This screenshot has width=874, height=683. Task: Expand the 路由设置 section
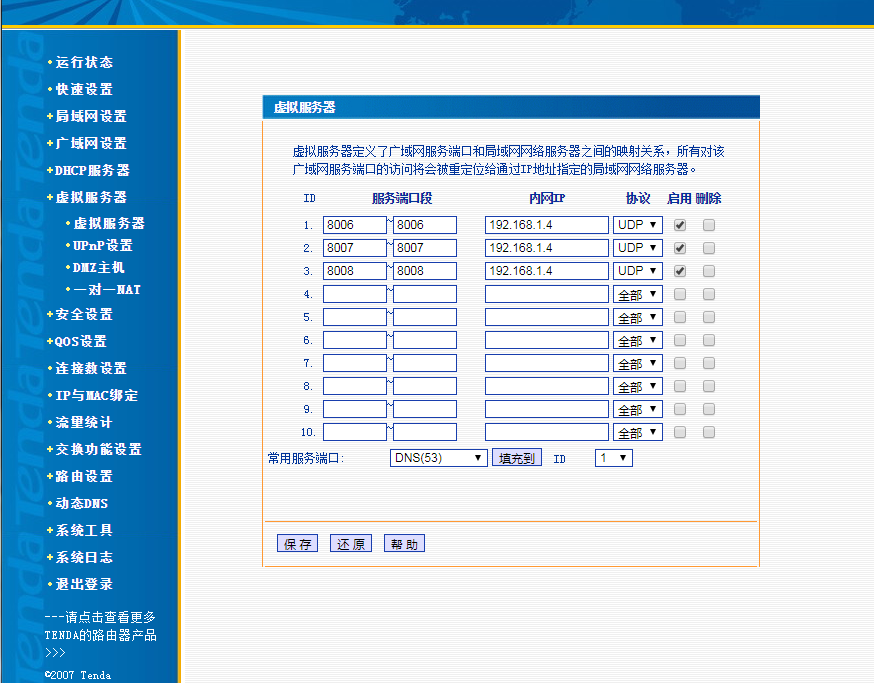(x=84, y=476)
